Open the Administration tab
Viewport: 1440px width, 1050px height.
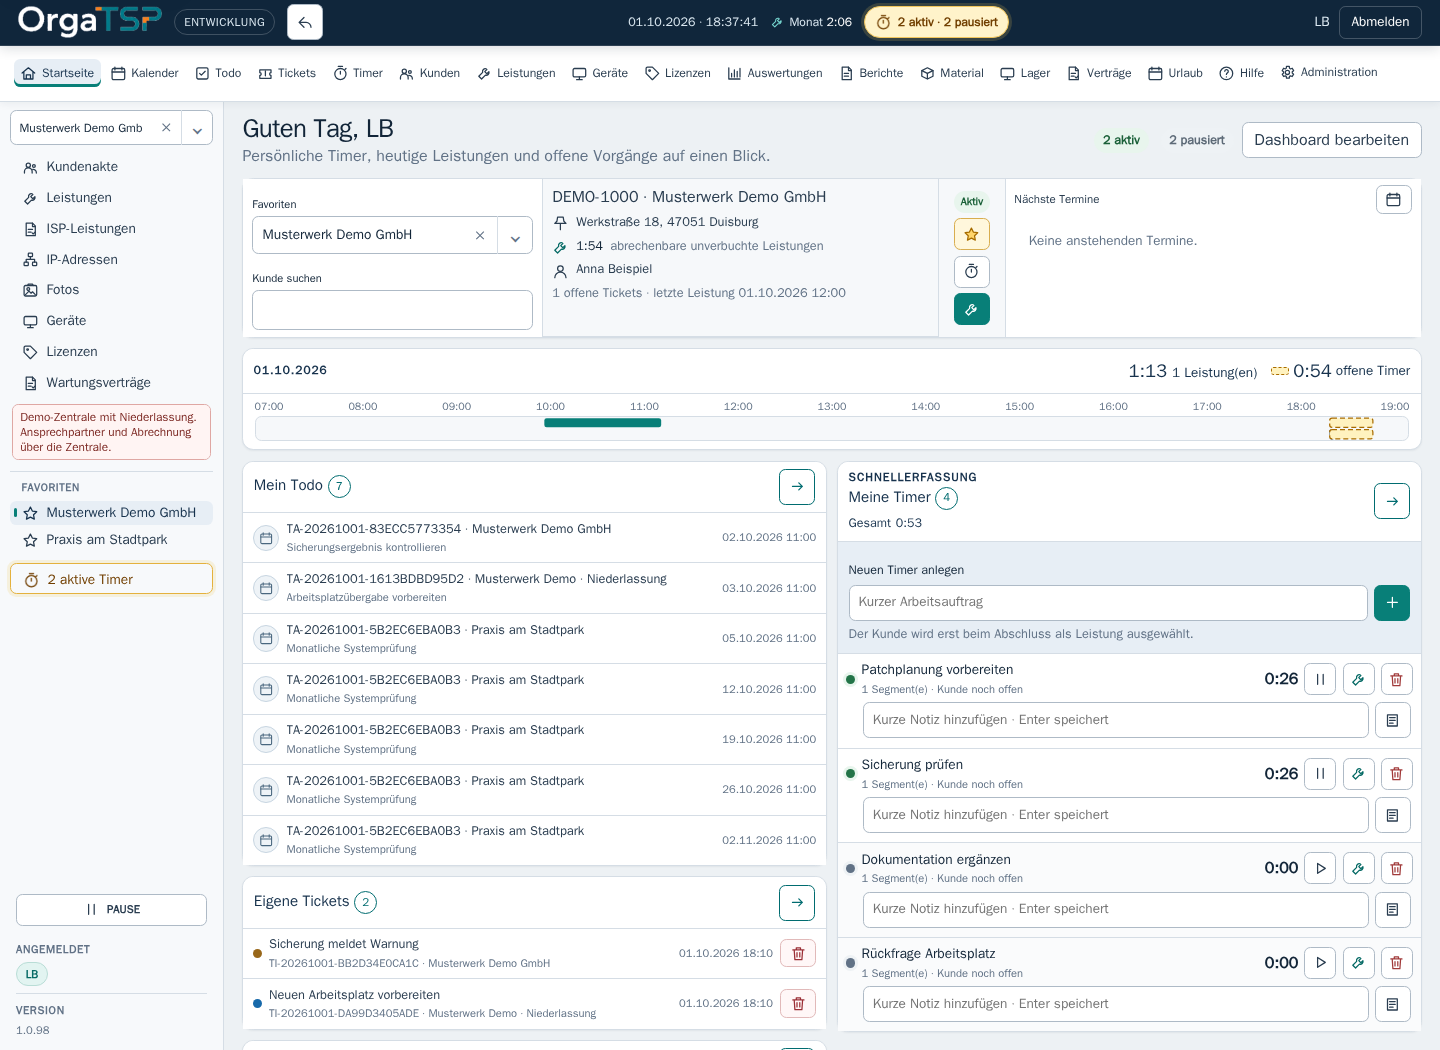coord(1329,73)
